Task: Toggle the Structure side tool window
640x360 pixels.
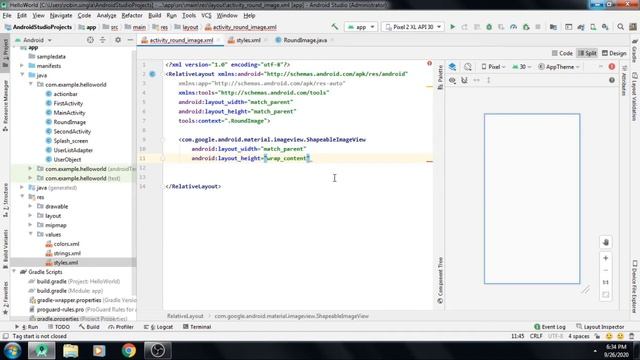Action: 5,200
